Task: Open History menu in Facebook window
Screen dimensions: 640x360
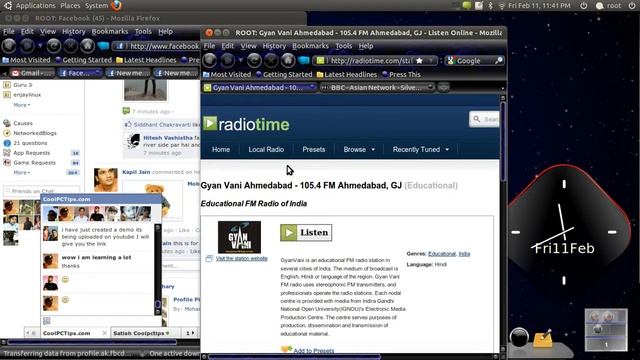Action: 73,31
